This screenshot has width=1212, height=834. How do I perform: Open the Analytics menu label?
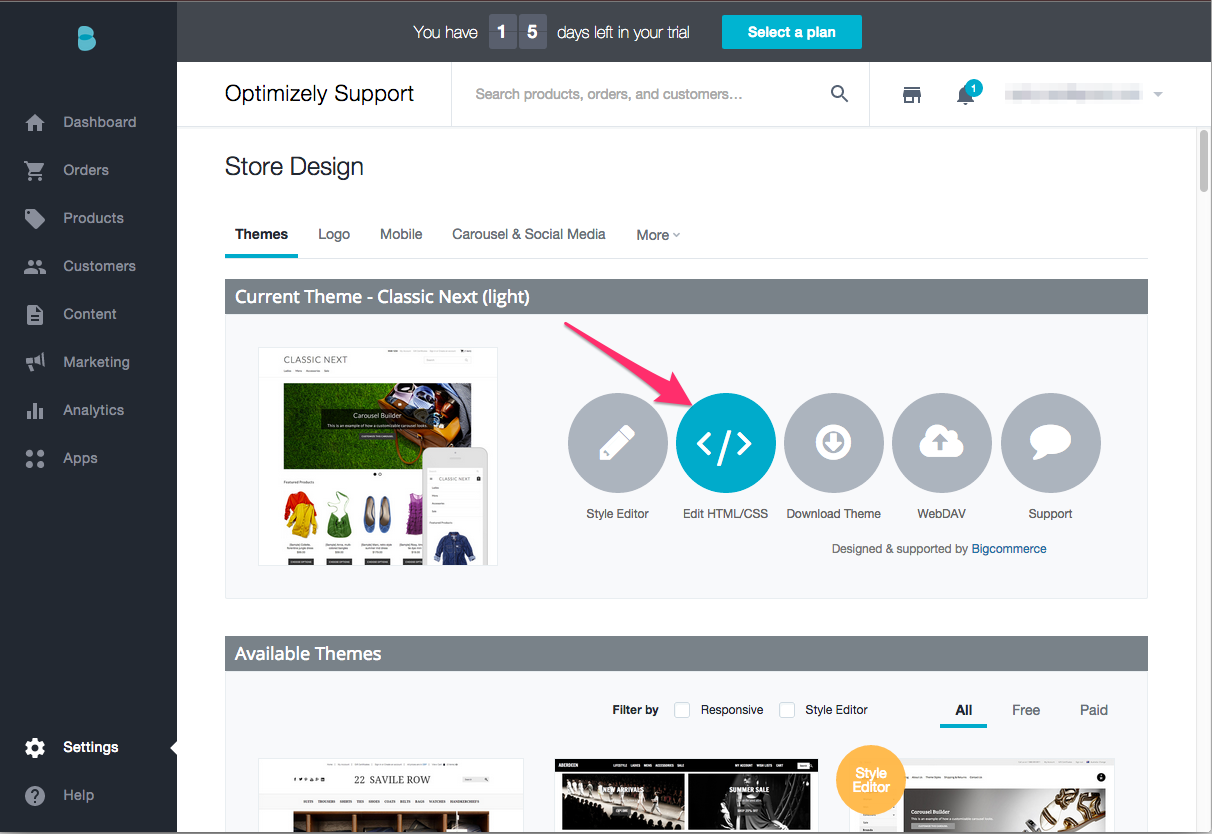tap(94, 410)
